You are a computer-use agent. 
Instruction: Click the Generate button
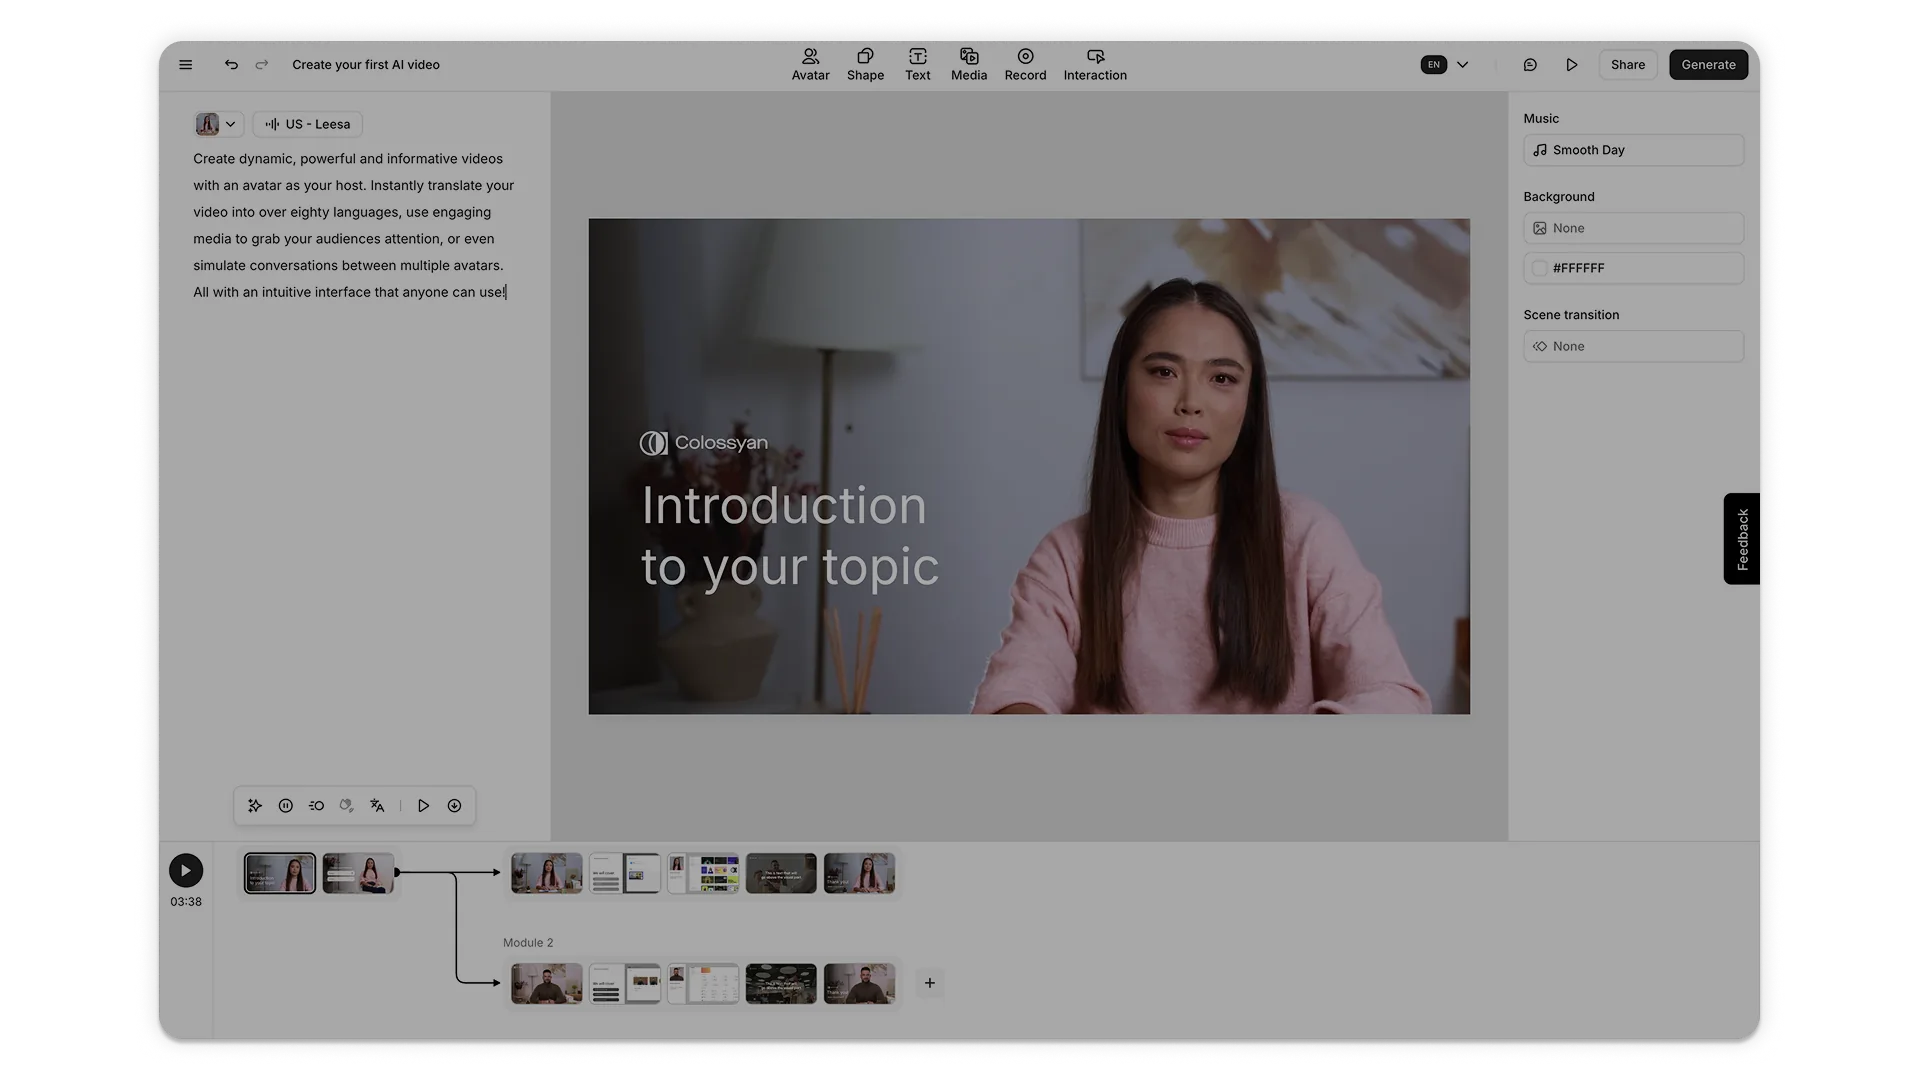click(1708, 64)
